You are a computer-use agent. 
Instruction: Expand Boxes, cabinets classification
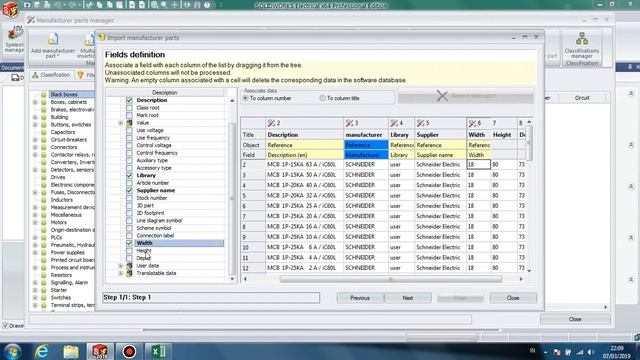coord(35,102)
